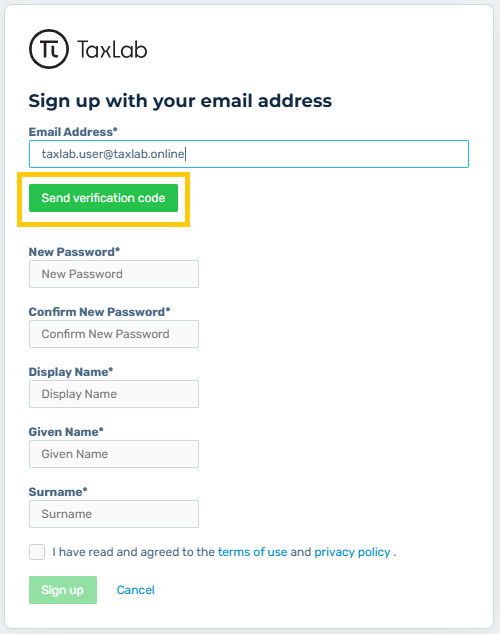The image size is (500, 634).
Task: Click the New Password label
Action: tap(74, 252)
